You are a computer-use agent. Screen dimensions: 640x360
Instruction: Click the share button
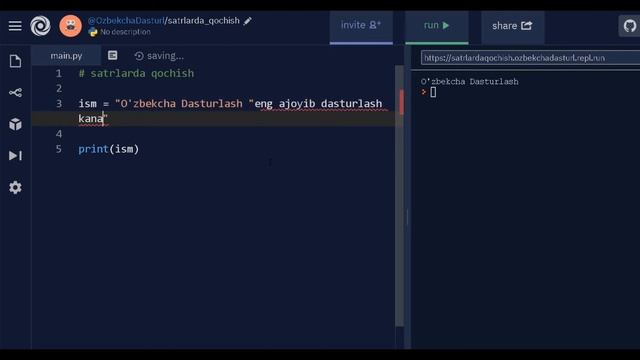point(513,26)
